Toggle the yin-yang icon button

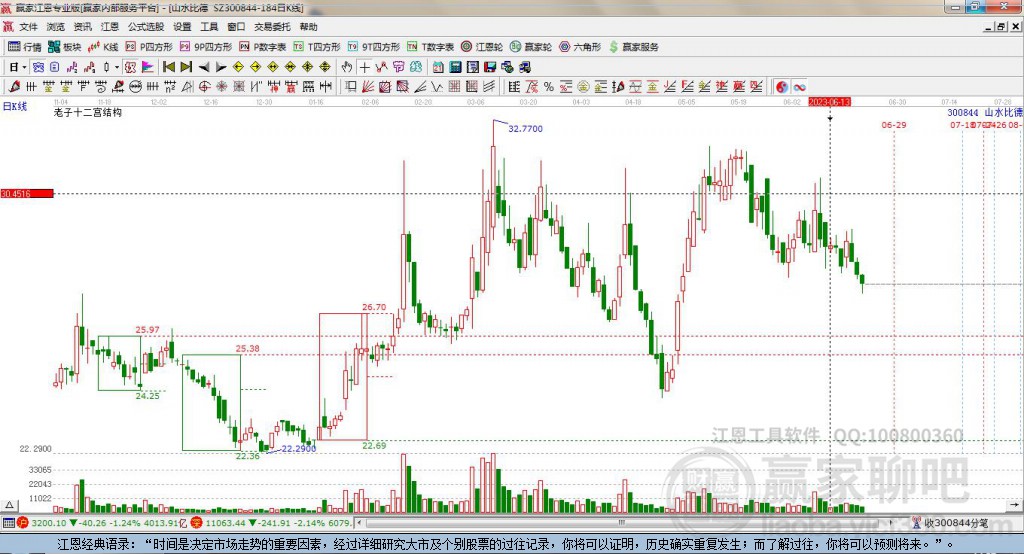pos(782,86)
